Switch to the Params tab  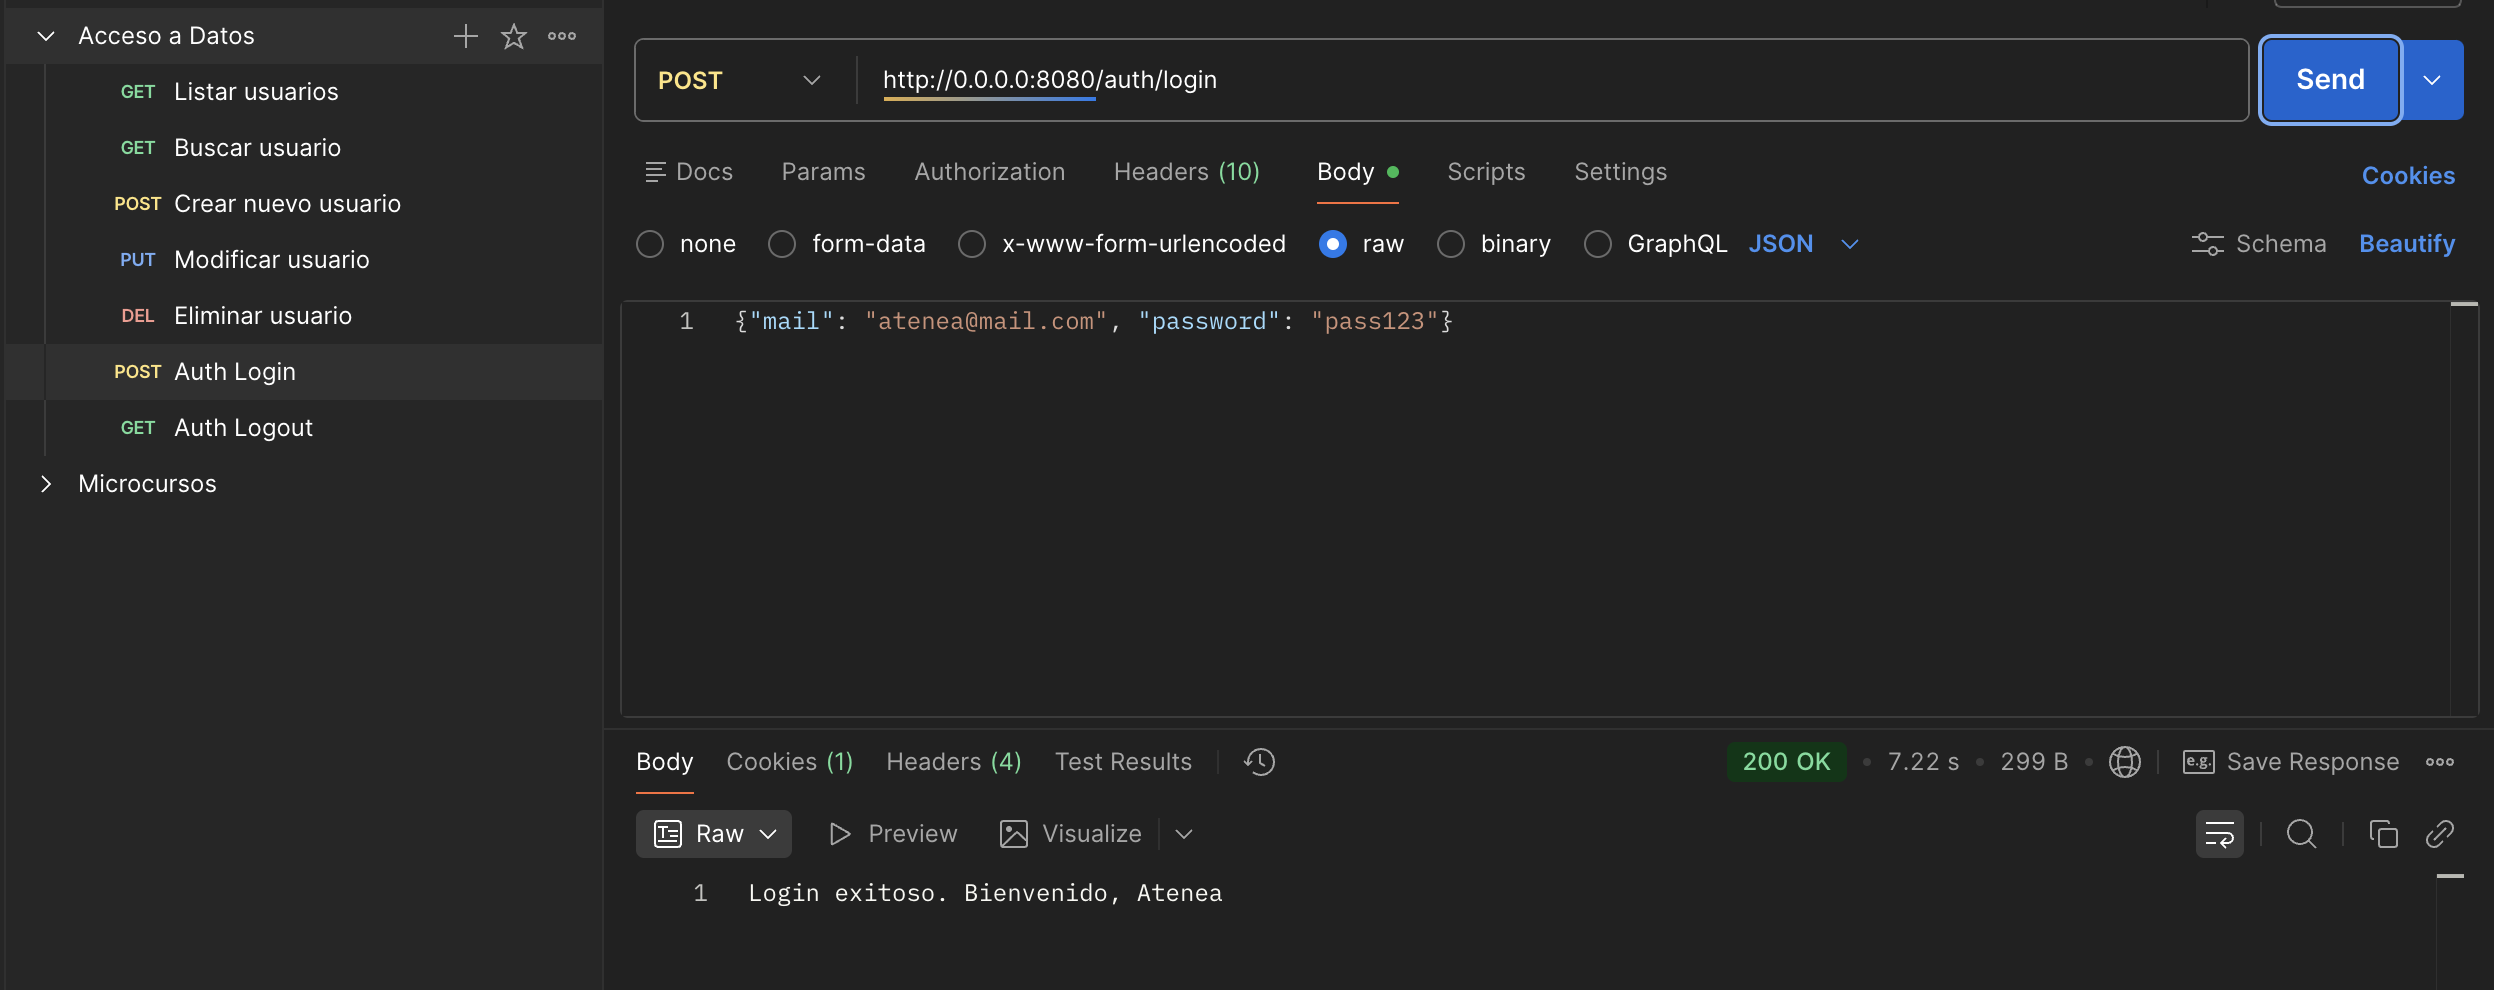823,172
